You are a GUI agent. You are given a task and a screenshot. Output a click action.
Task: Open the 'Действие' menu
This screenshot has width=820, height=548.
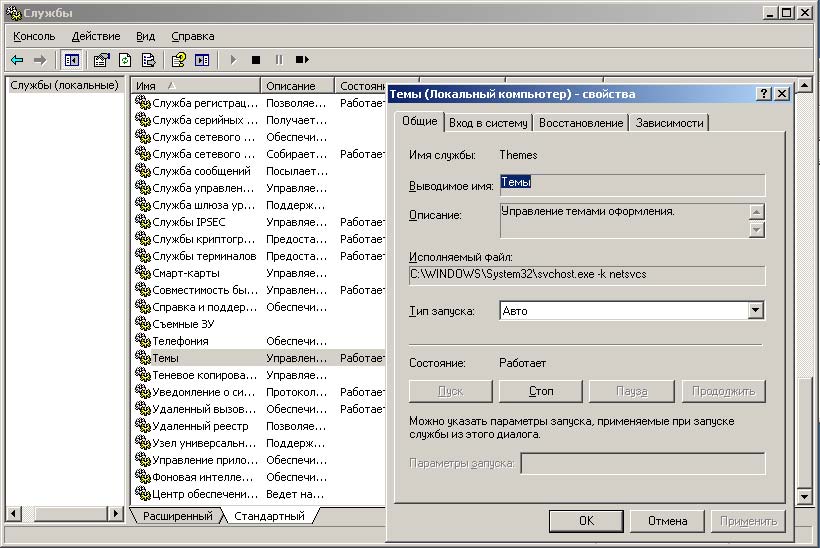pyautogui.click(x=96, y=36)
